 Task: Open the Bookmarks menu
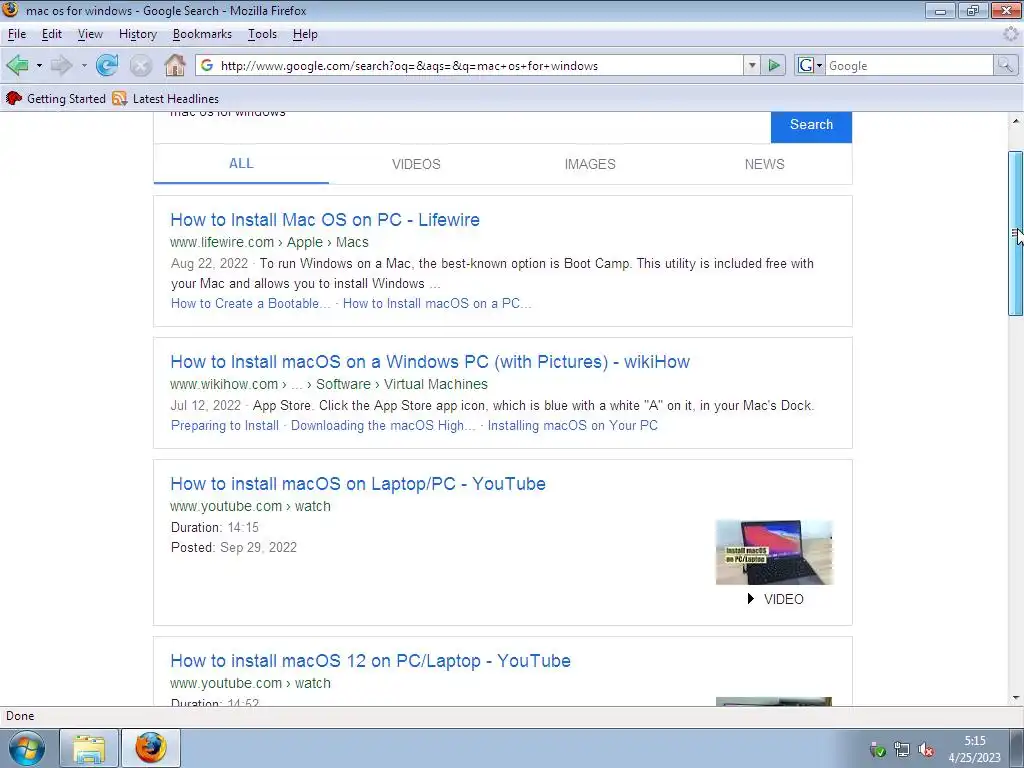[x=202, y=34]
